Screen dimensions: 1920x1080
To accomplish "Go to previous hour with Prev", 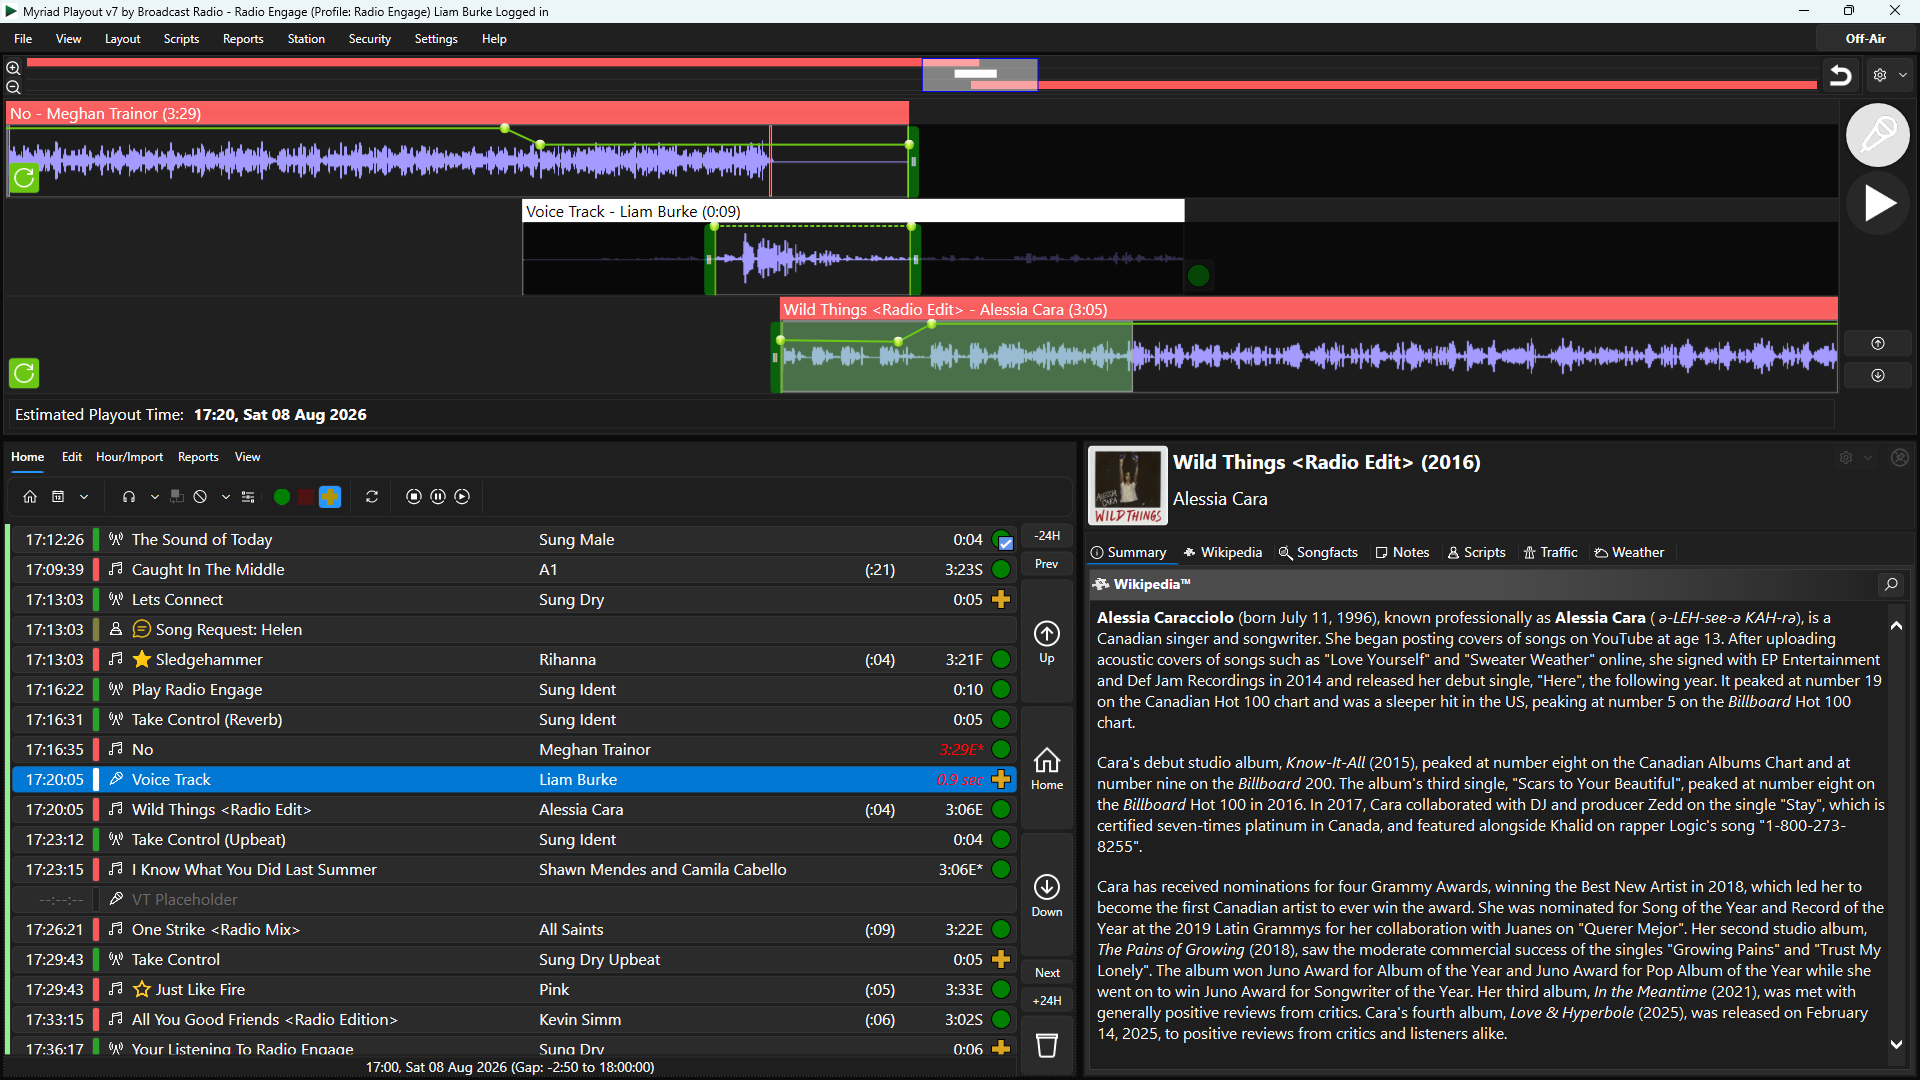I will [1047, 564].
